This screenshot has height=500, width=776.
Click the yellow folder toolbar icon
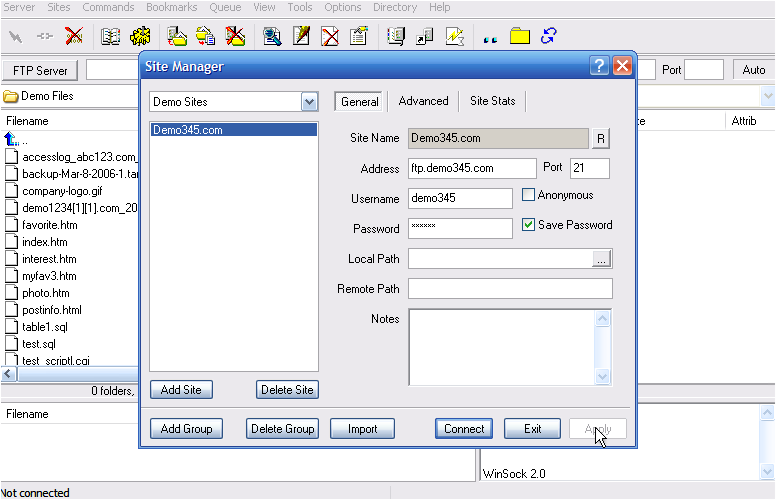519,37
